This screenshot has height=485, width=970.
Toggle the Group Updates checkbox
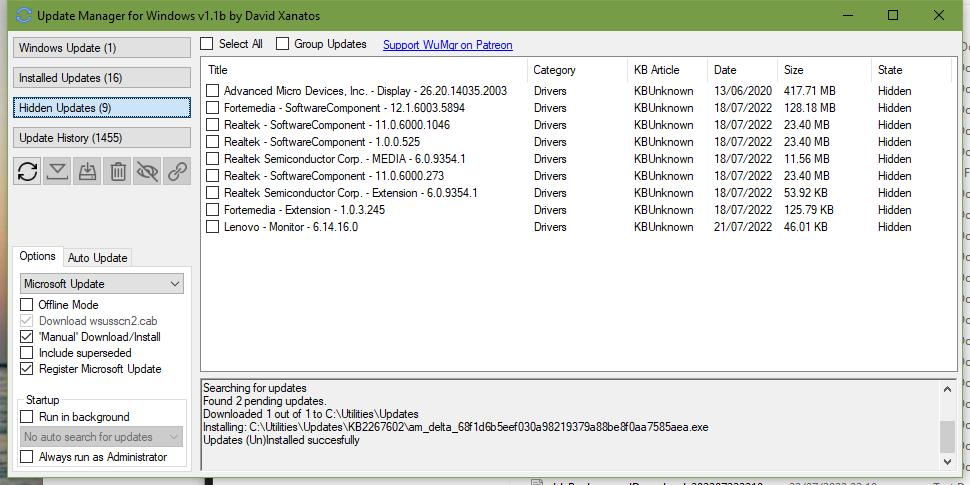click(x=283, y=44)
